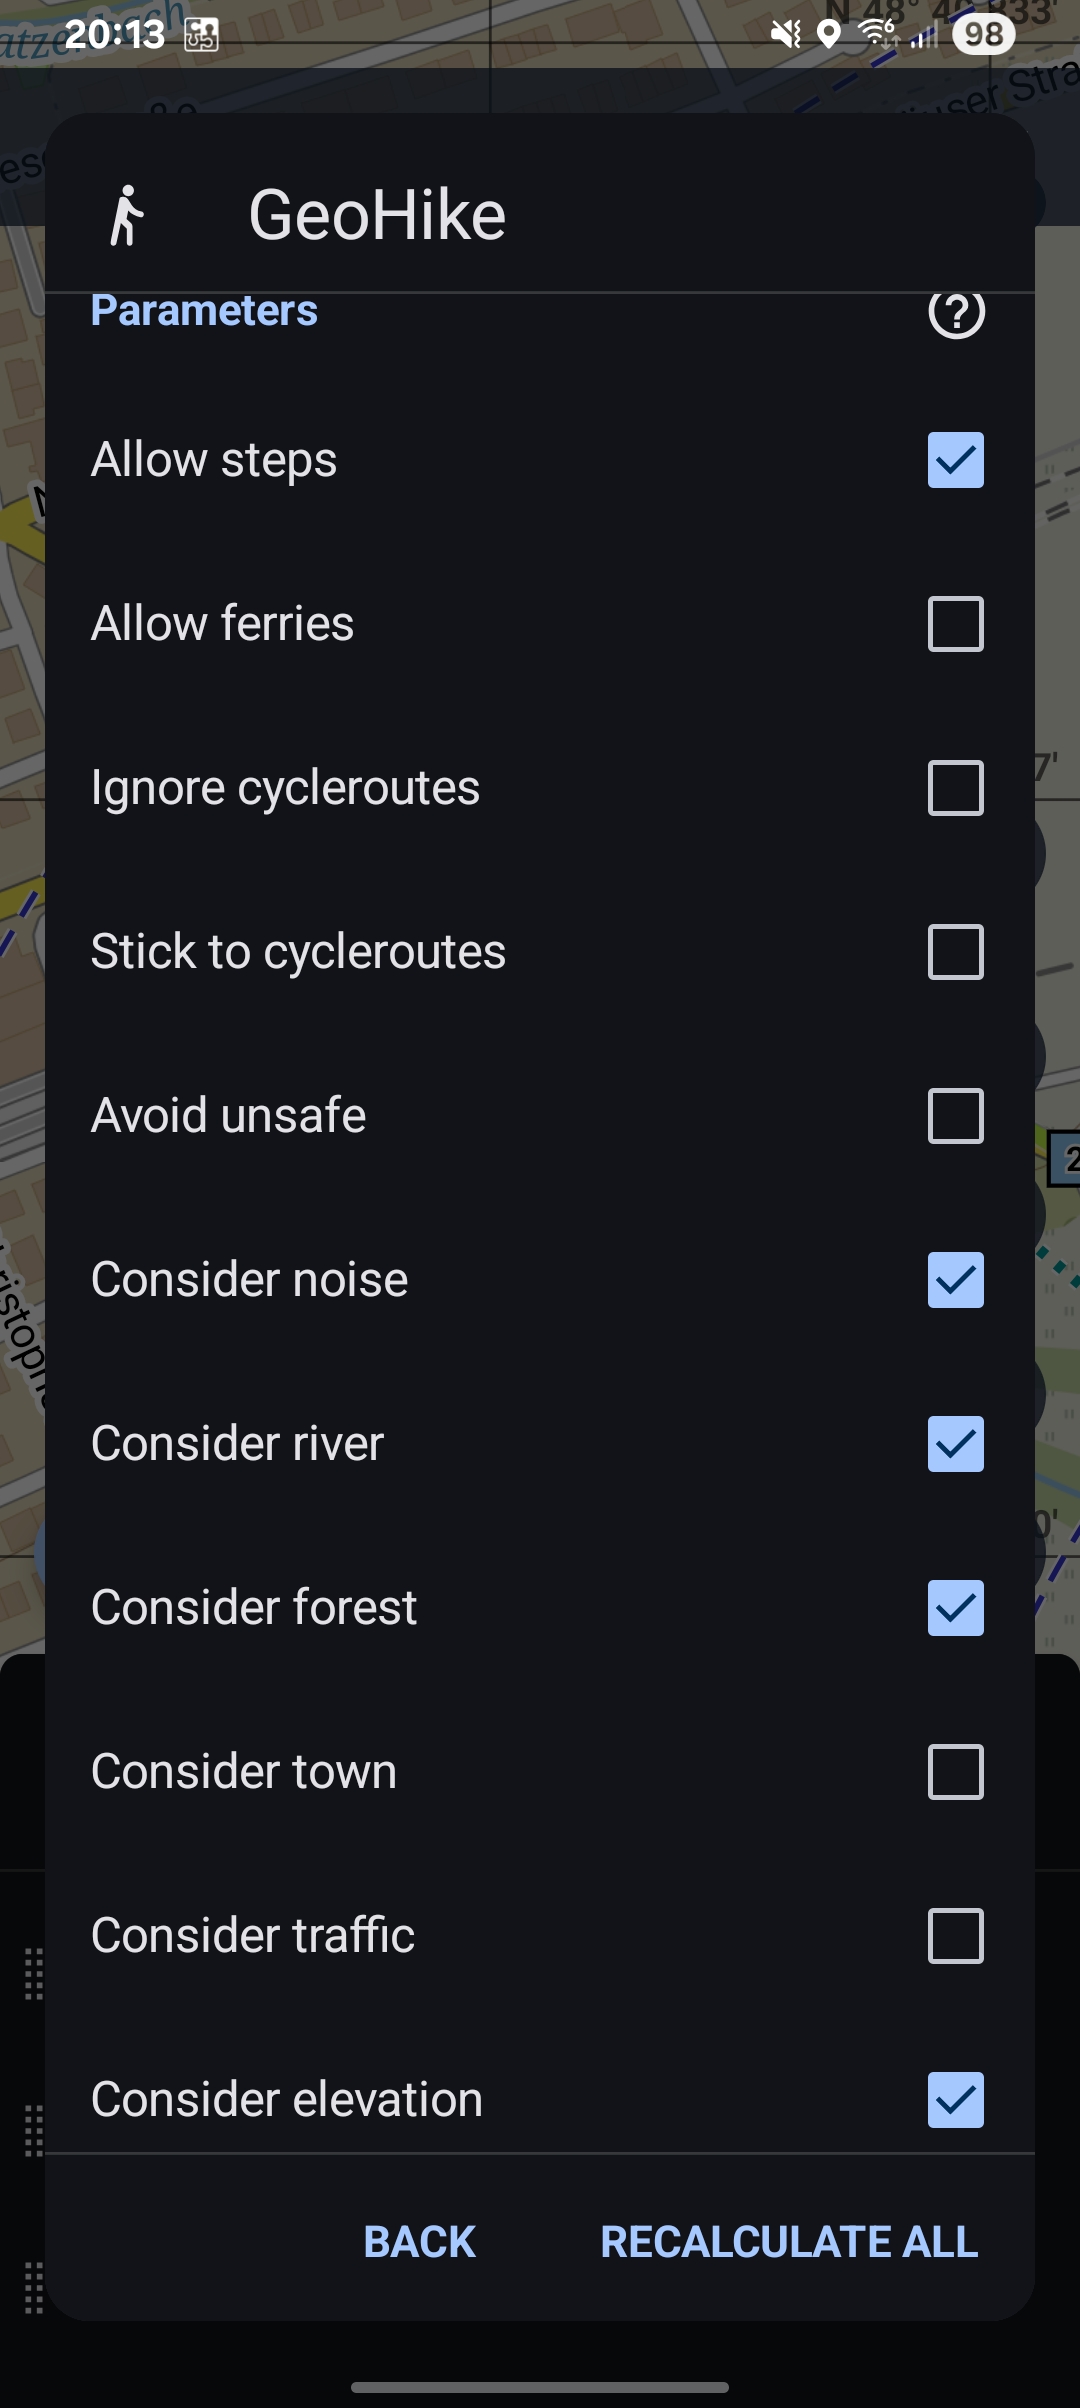The image size is (1080, 2408).
Task: Check the Consider traffic box
Action: pos(955,1936)
